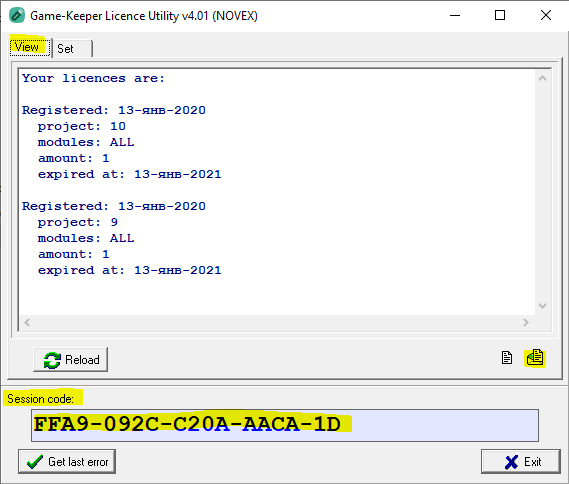This screenshot has width=569, height=484.
Task: Exit the licence utility
Action: pos(521,462)
